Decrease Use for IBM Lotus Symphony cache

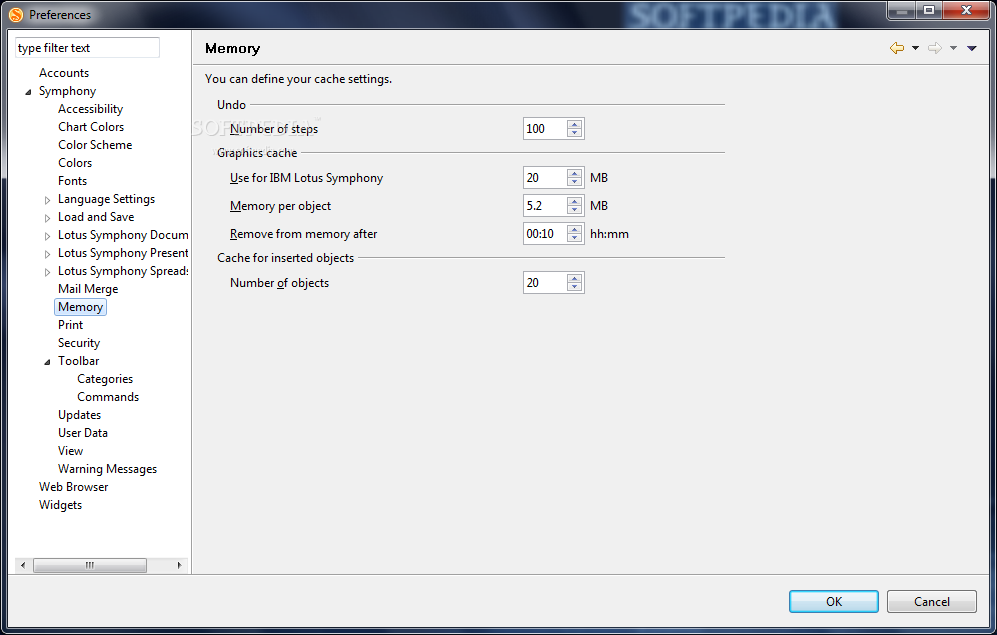(575, 182)
